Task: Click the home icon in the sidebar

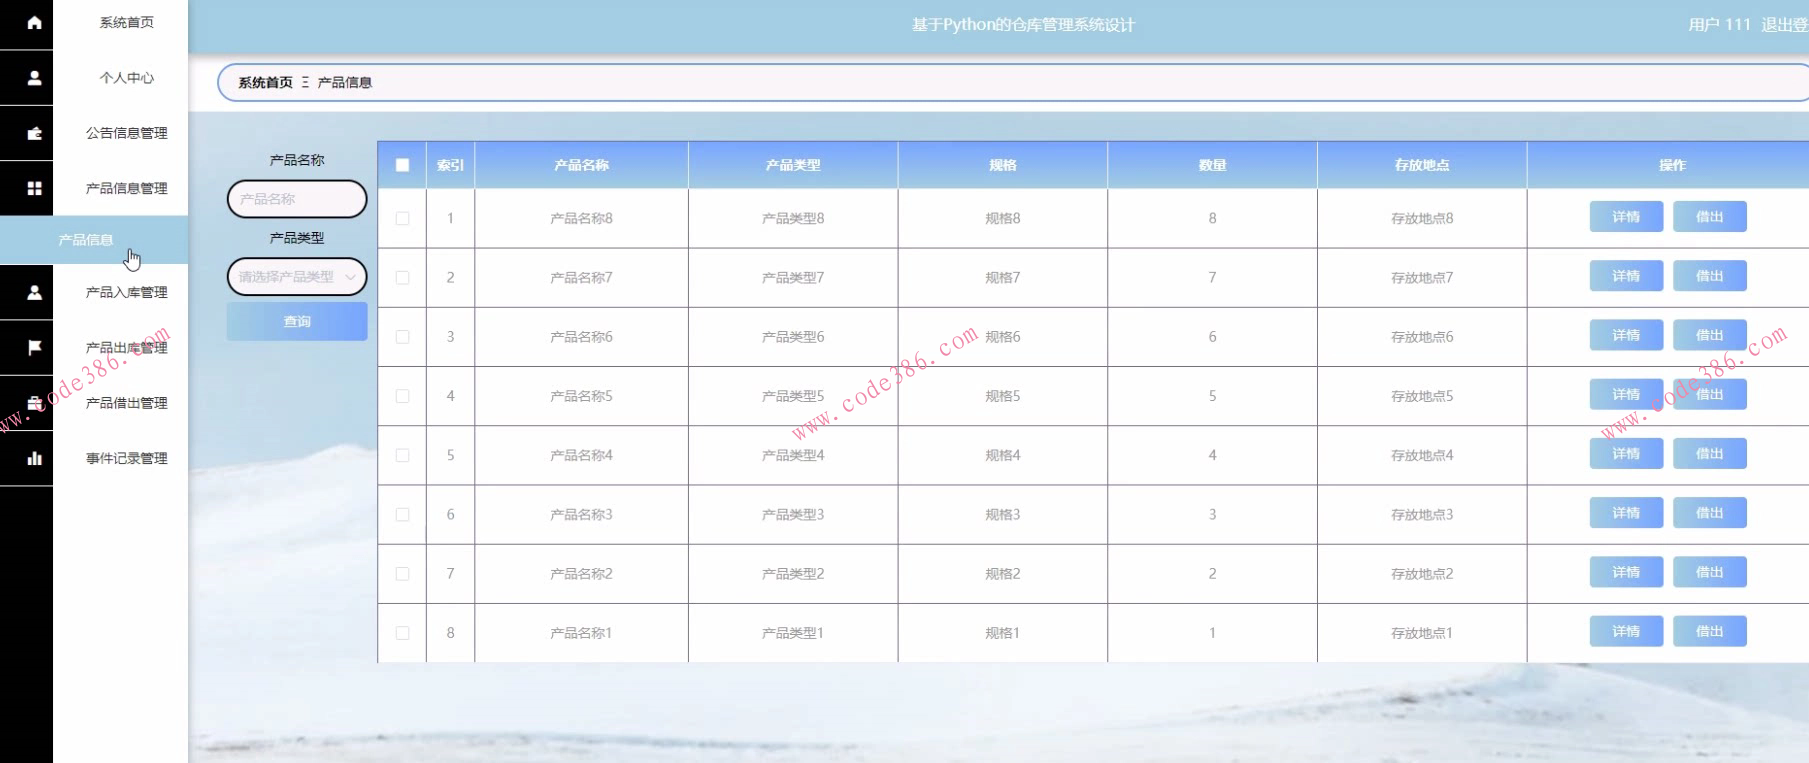Action: pos(34,22)
